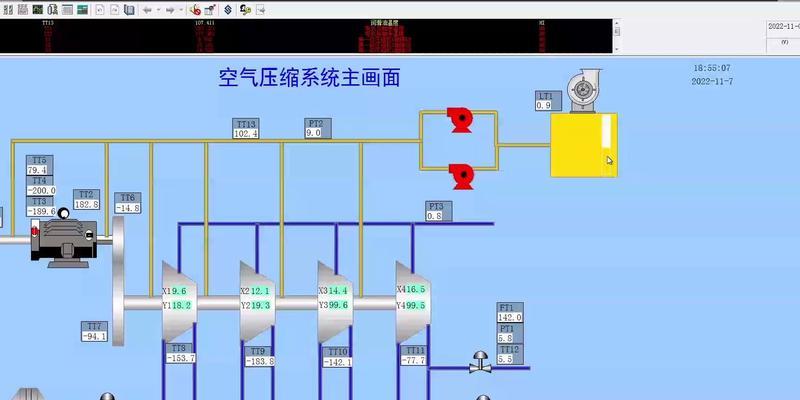Click the printer-like icon with red mark
This screenshot has height=400, width=800.
click(x=209, y=10)
